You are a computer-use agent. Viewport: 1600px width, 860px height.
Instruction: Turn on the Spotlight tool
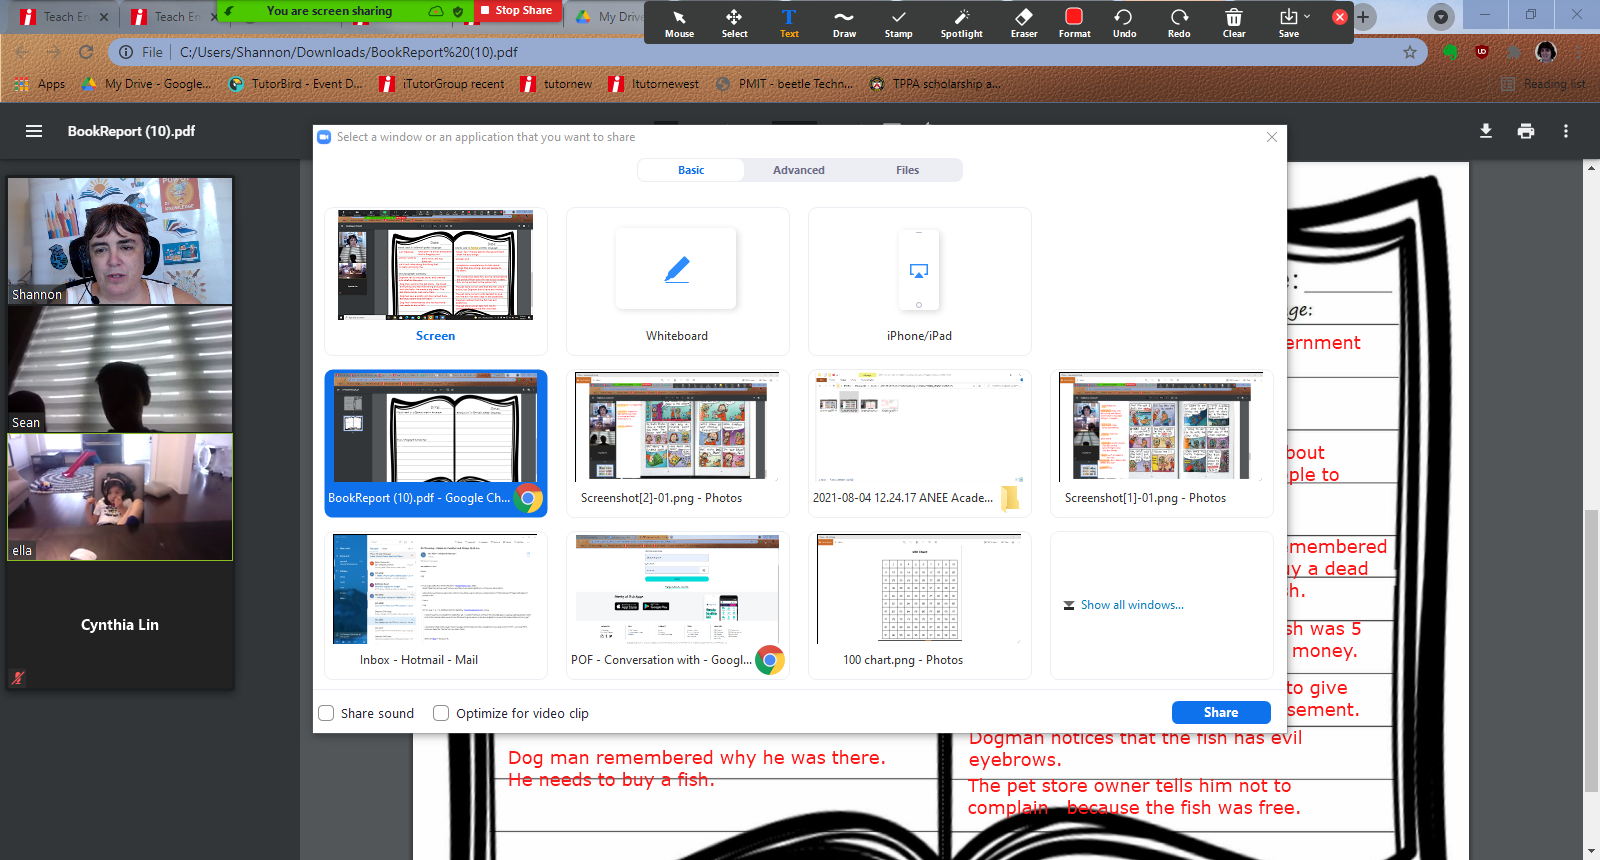[x=961, y=23]
